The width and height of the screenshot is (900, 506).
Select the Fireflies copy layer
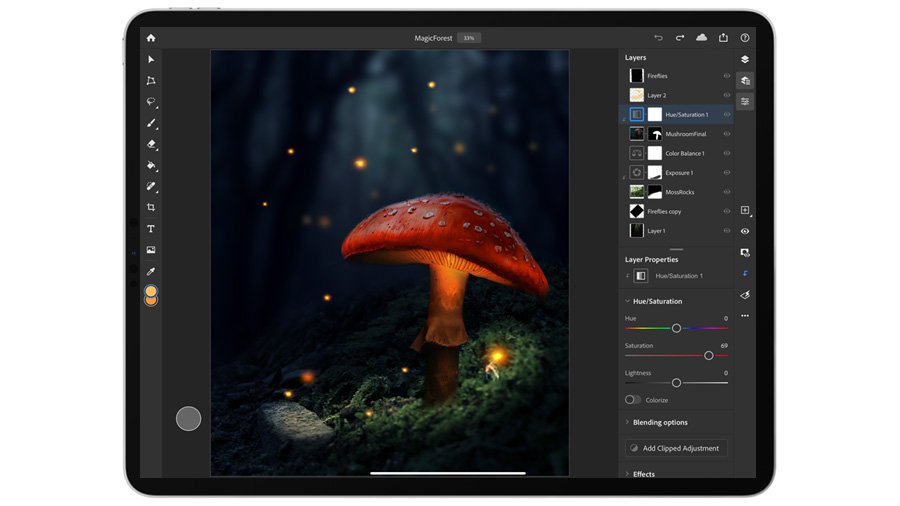pos(677,211)
